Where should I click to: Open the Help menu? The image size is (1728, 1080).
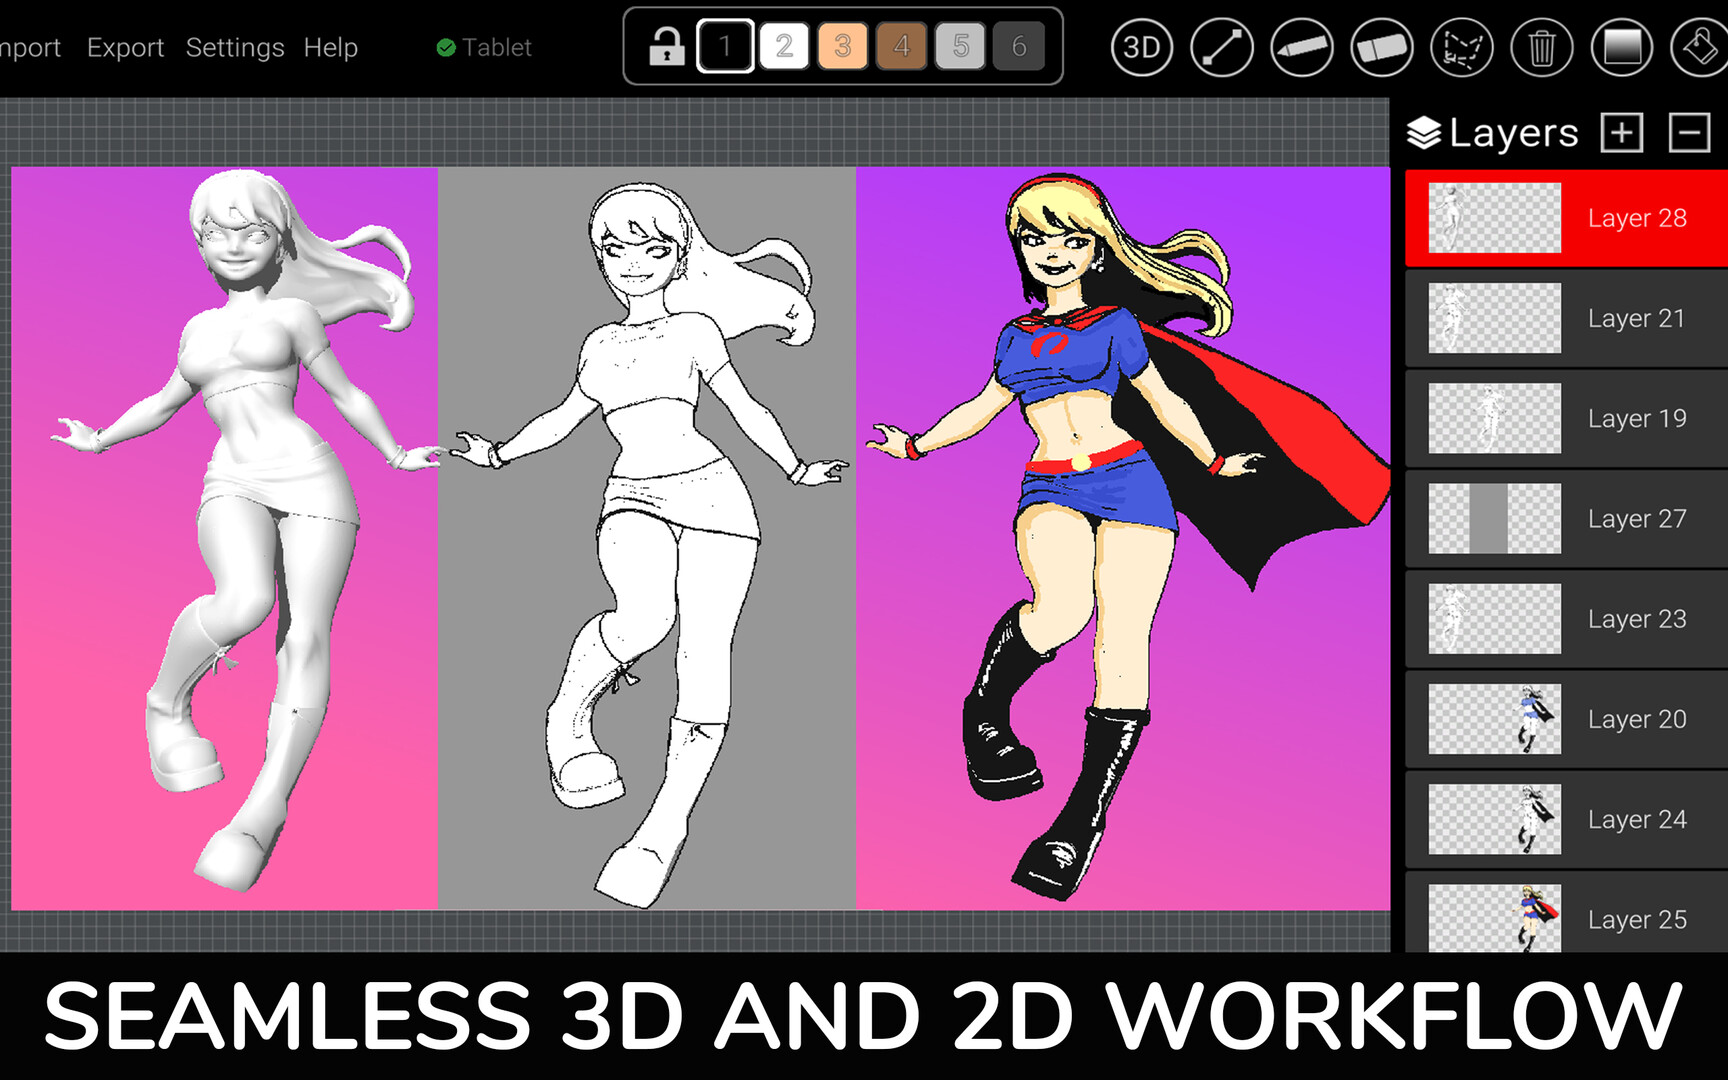point(331,47)
